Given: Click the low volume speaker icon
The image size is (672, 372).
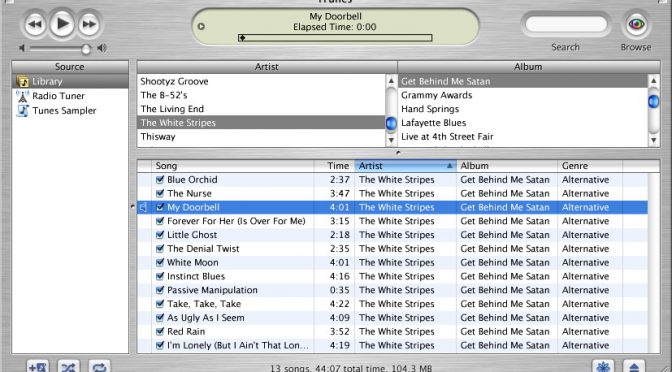Looking at the screenshot, I should click(22, 48).
